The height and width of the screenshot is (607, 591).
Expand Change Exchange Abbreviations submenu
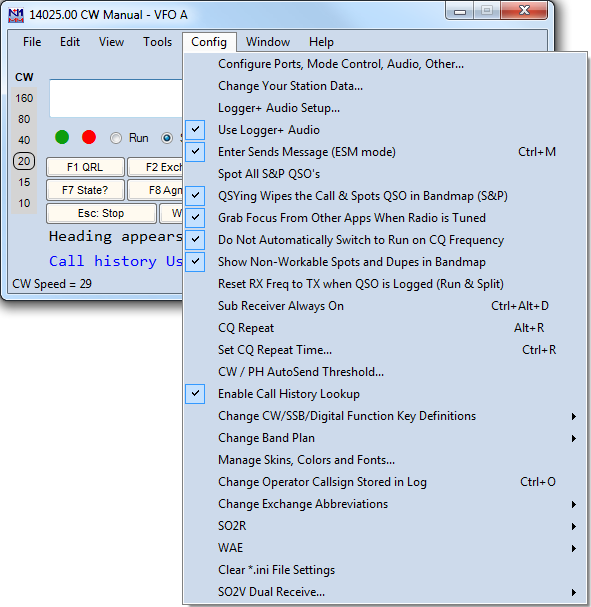[x=385, y=504]
